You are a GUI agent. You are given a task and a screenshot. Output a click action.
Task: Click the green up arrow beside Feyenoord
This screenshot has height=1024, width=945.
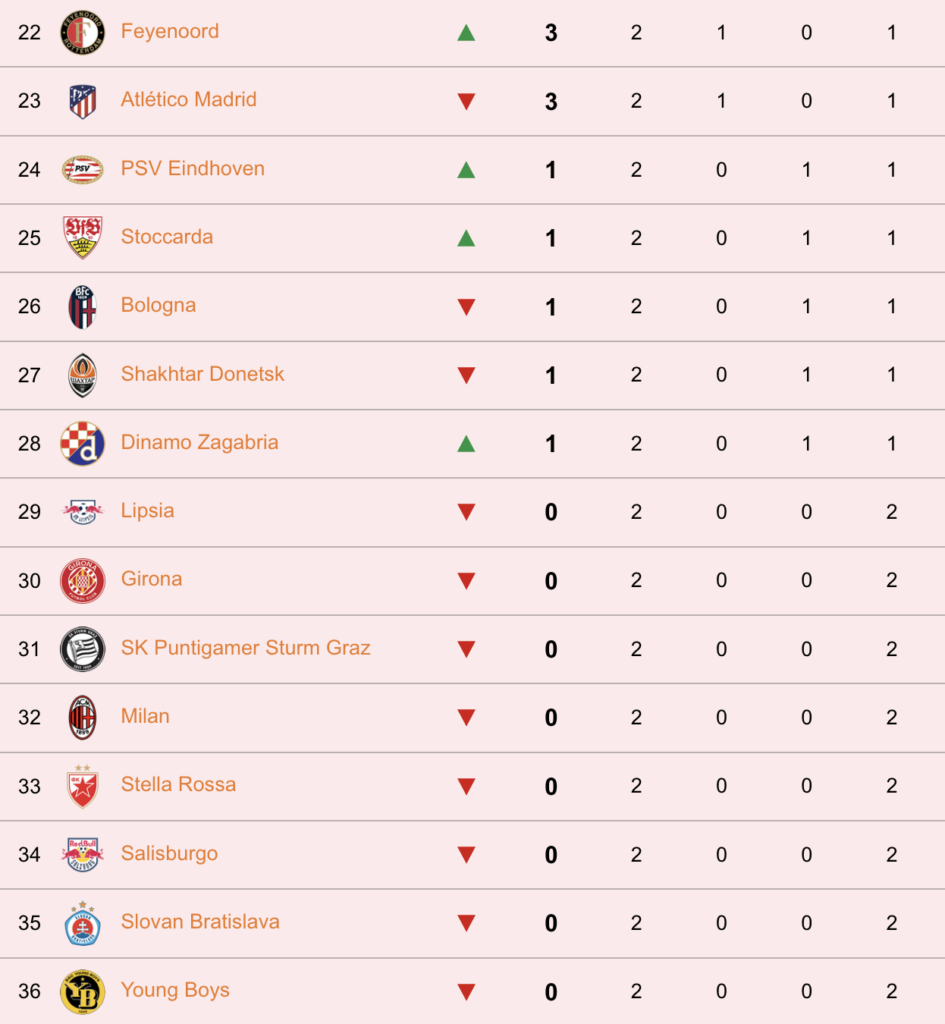pyautogui.click(x=466, y=33)
